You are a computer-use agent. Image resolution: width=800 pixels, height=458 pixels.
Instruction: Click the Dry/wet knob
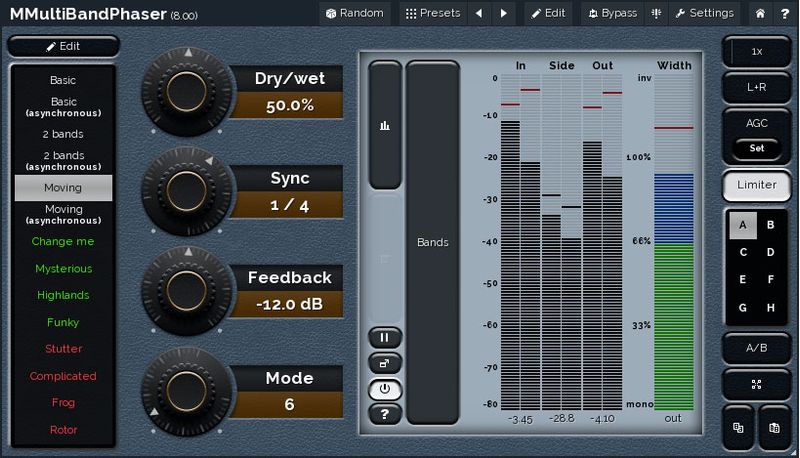click(187, 92)
